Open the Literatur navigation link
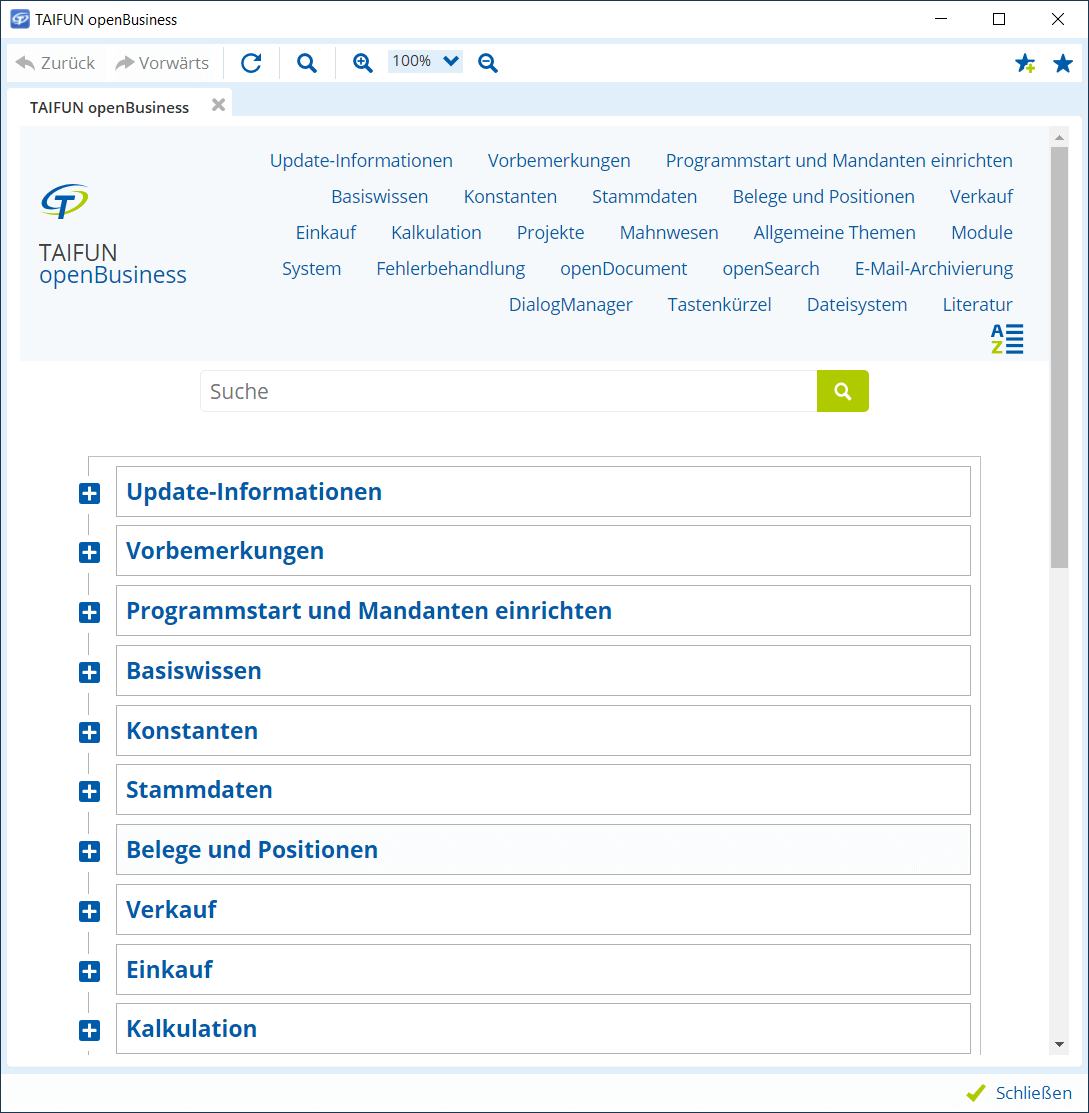1089x1113 pixels. [978, 305]
